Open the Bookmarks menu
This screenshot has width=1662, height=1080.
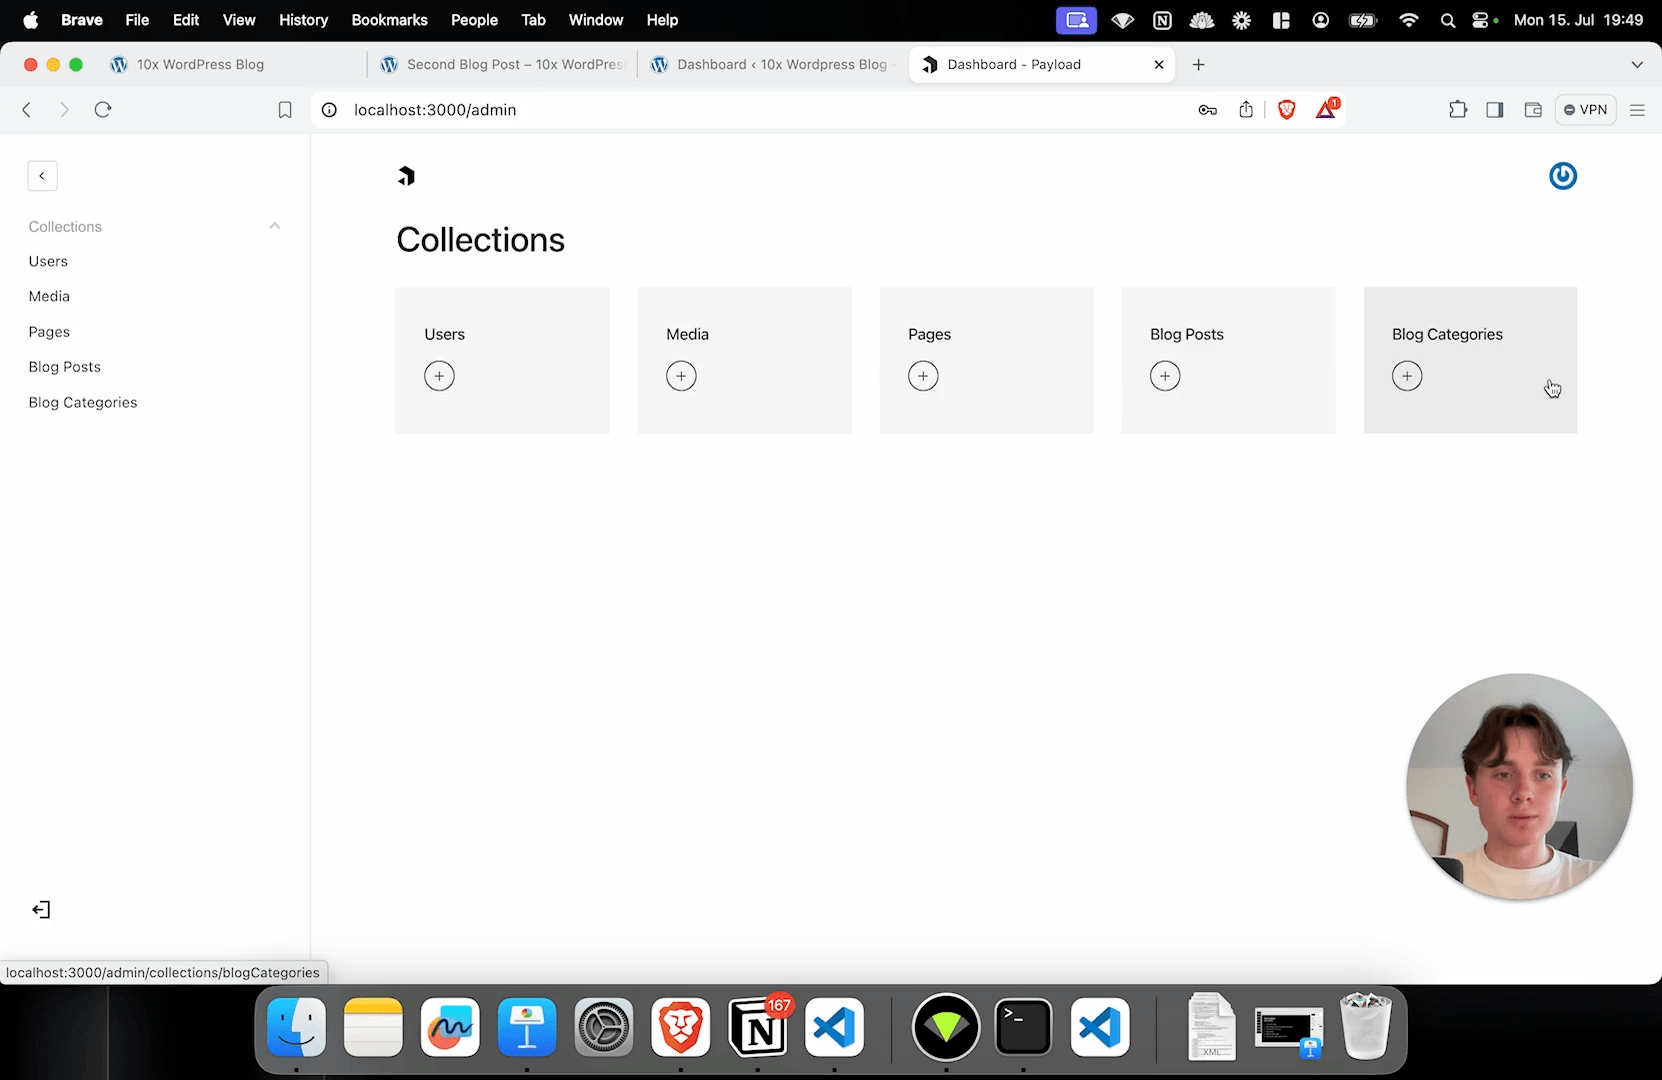[x=389, y=20]
